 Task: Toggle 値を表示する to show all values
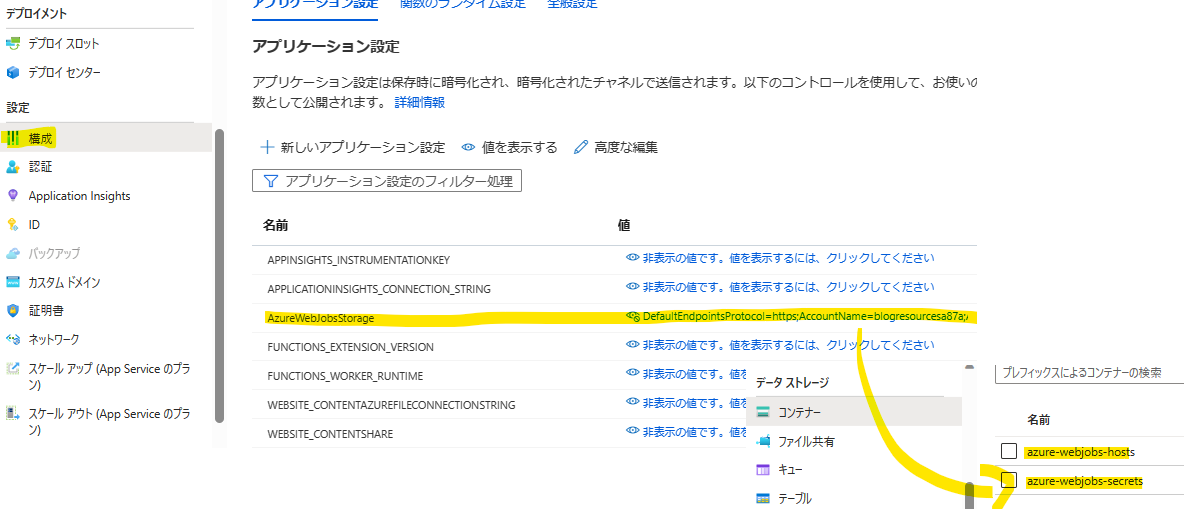pos(509,147)
